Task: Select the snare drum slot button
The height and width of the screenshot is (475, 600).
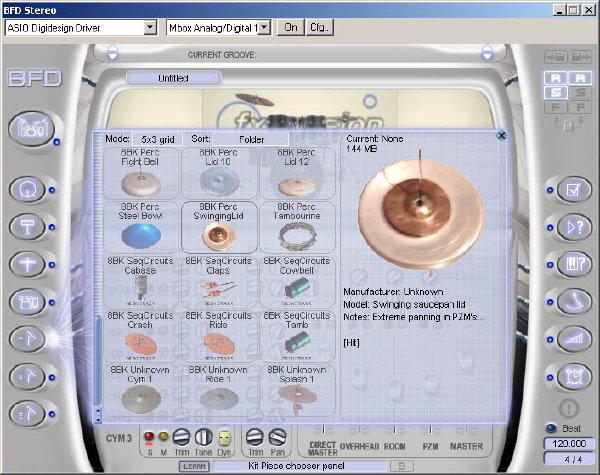Action: coord(28,227)
